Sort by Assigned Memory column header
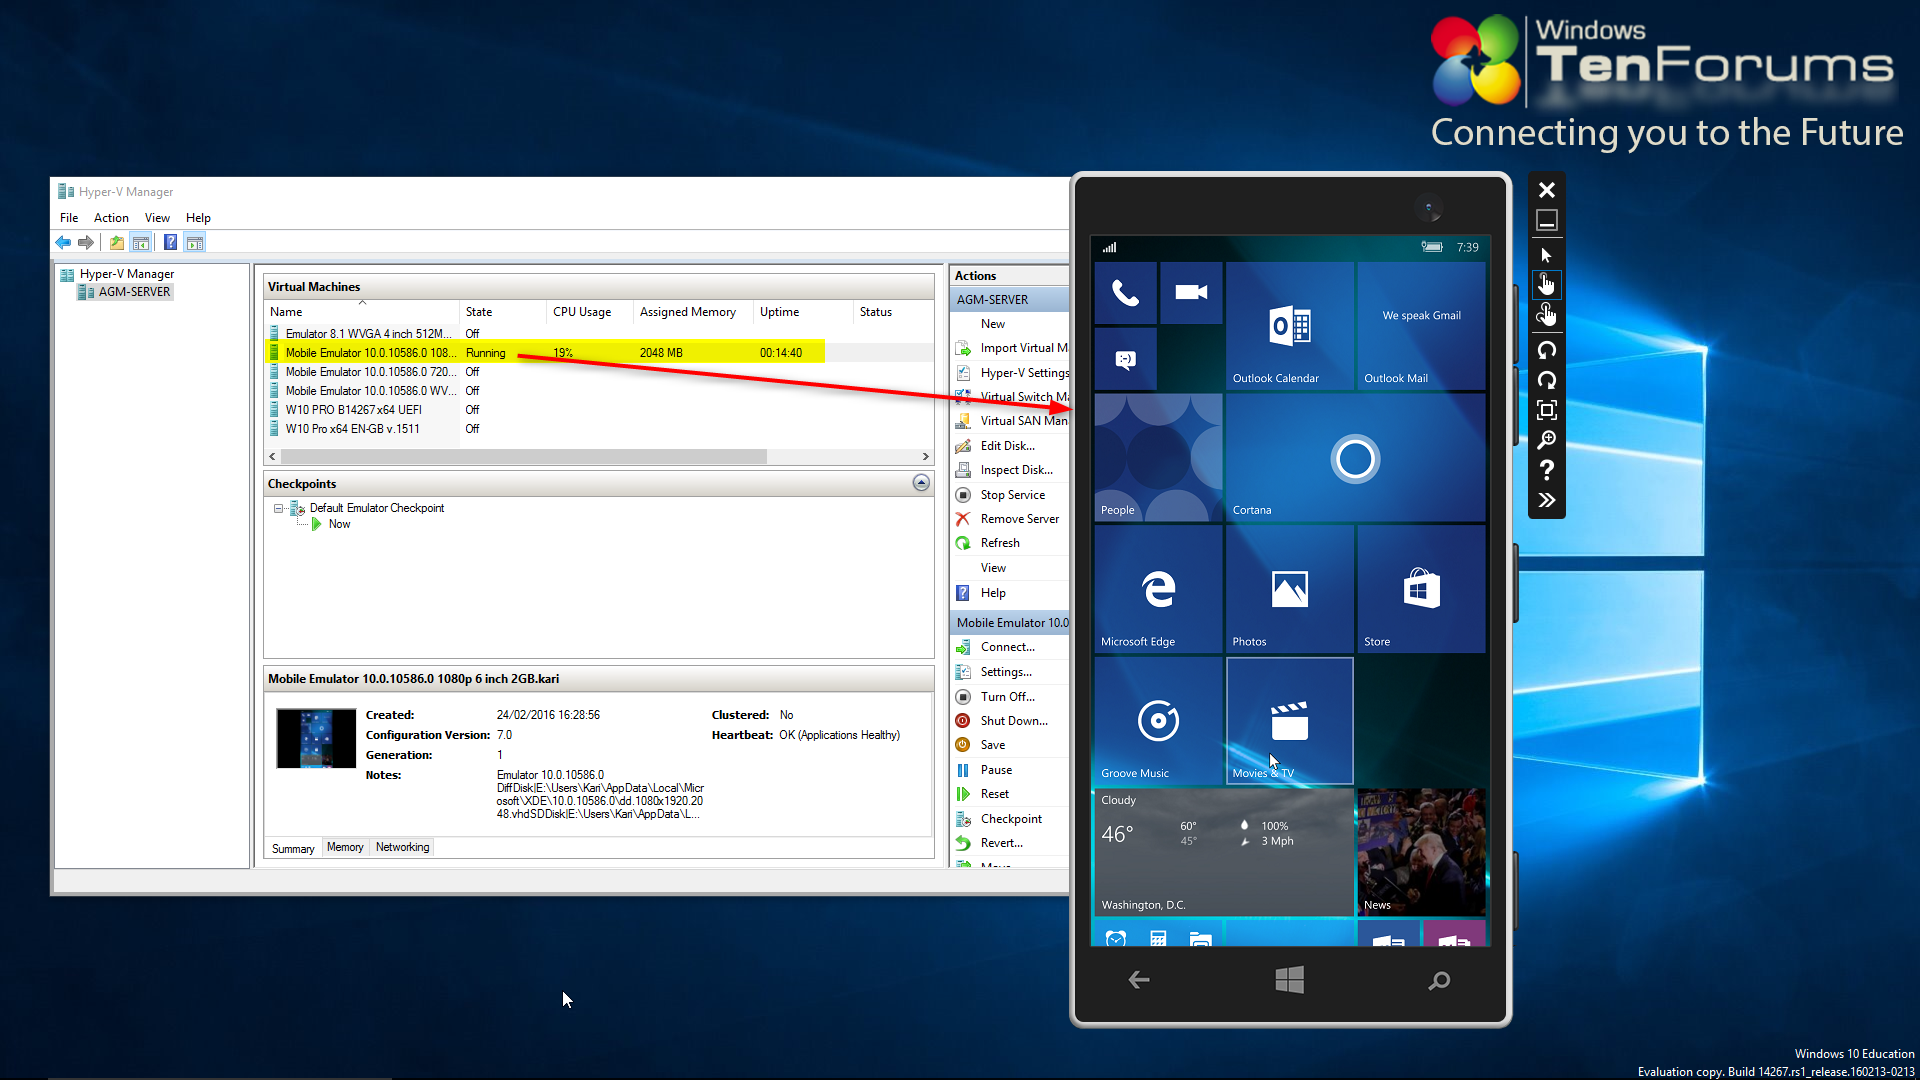The image size is (1920, 1080). pyautogui.click(x=693, y=312)
